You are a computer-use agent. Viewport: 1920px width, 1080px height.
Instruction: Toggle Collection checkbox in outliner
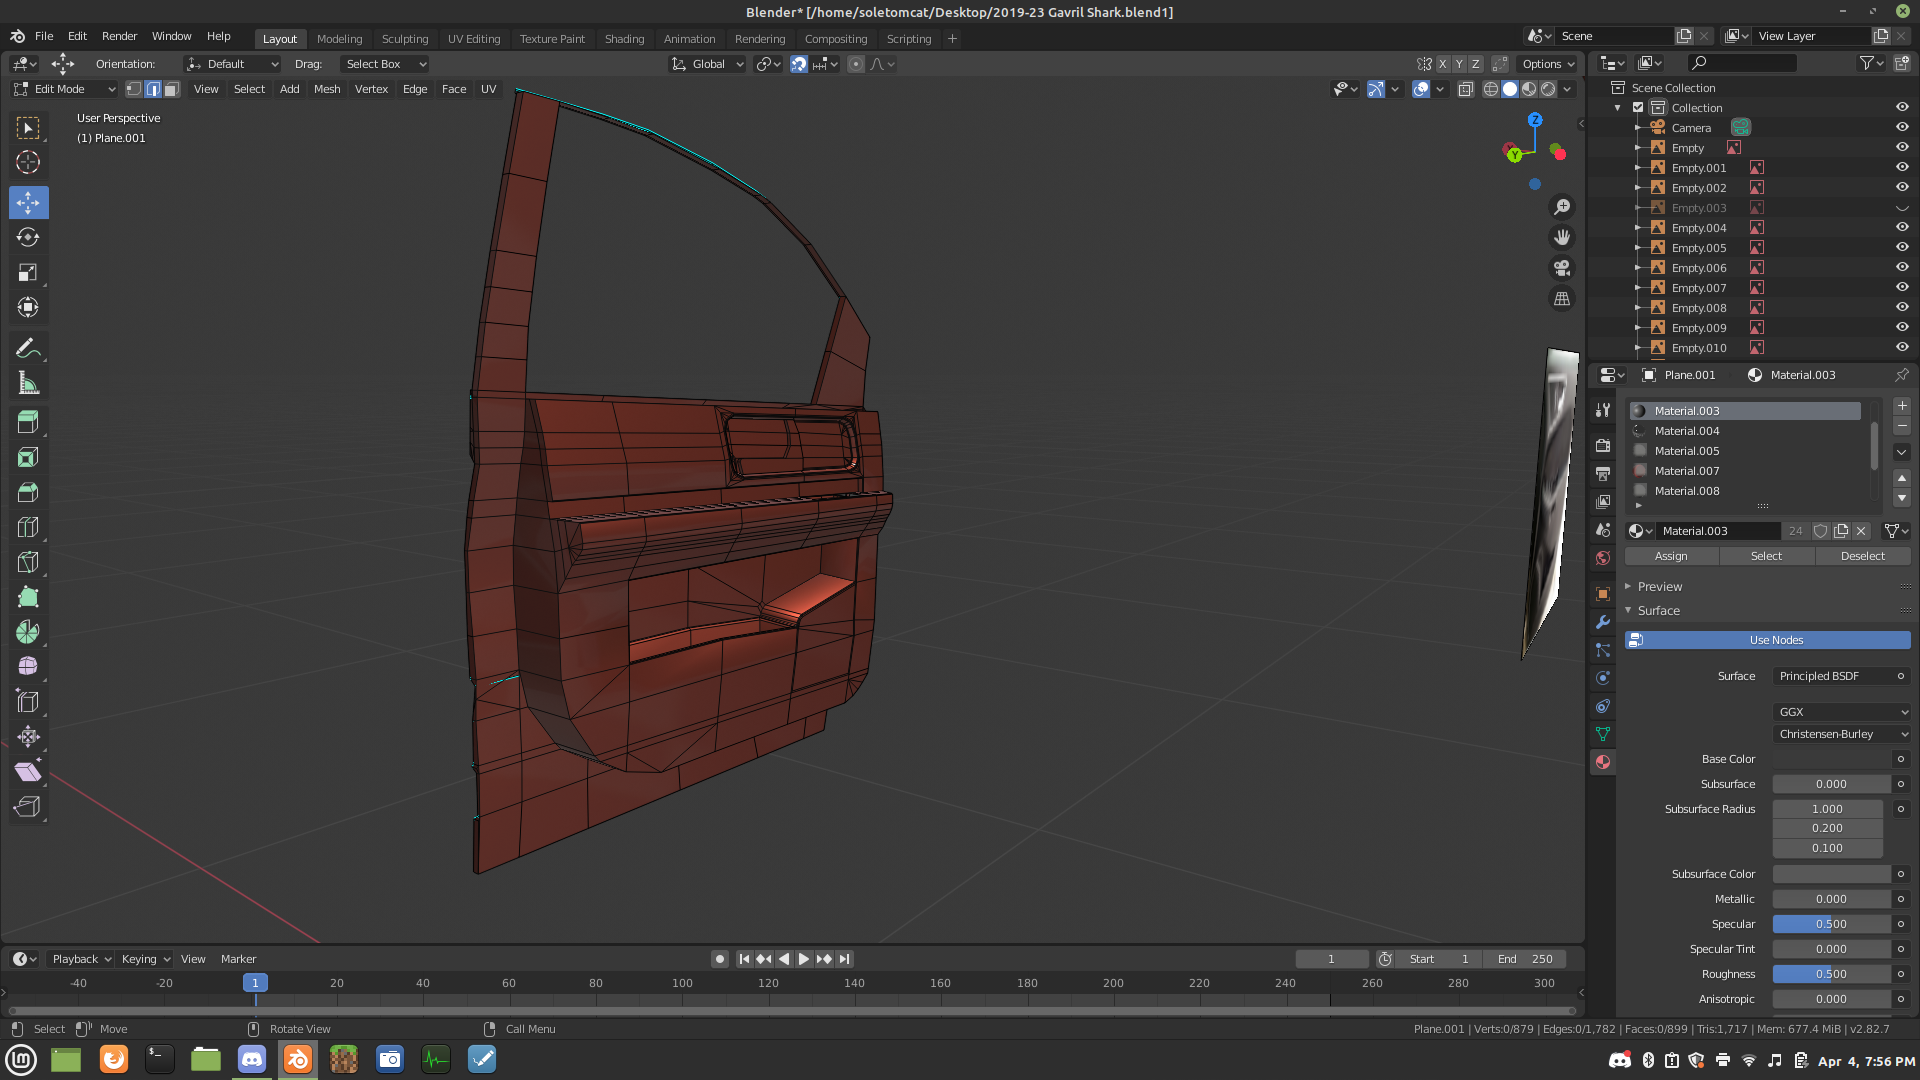pos(1638,107)
